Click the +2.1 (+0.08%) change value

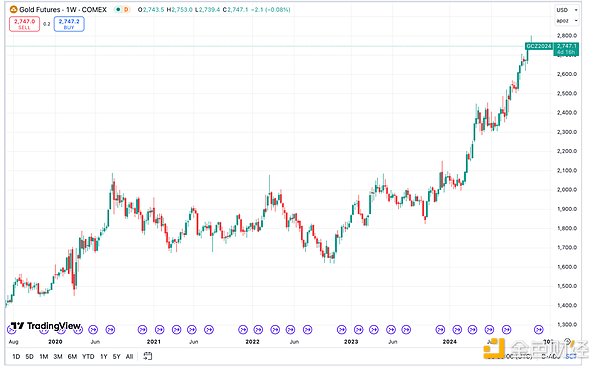pos(271,10)
